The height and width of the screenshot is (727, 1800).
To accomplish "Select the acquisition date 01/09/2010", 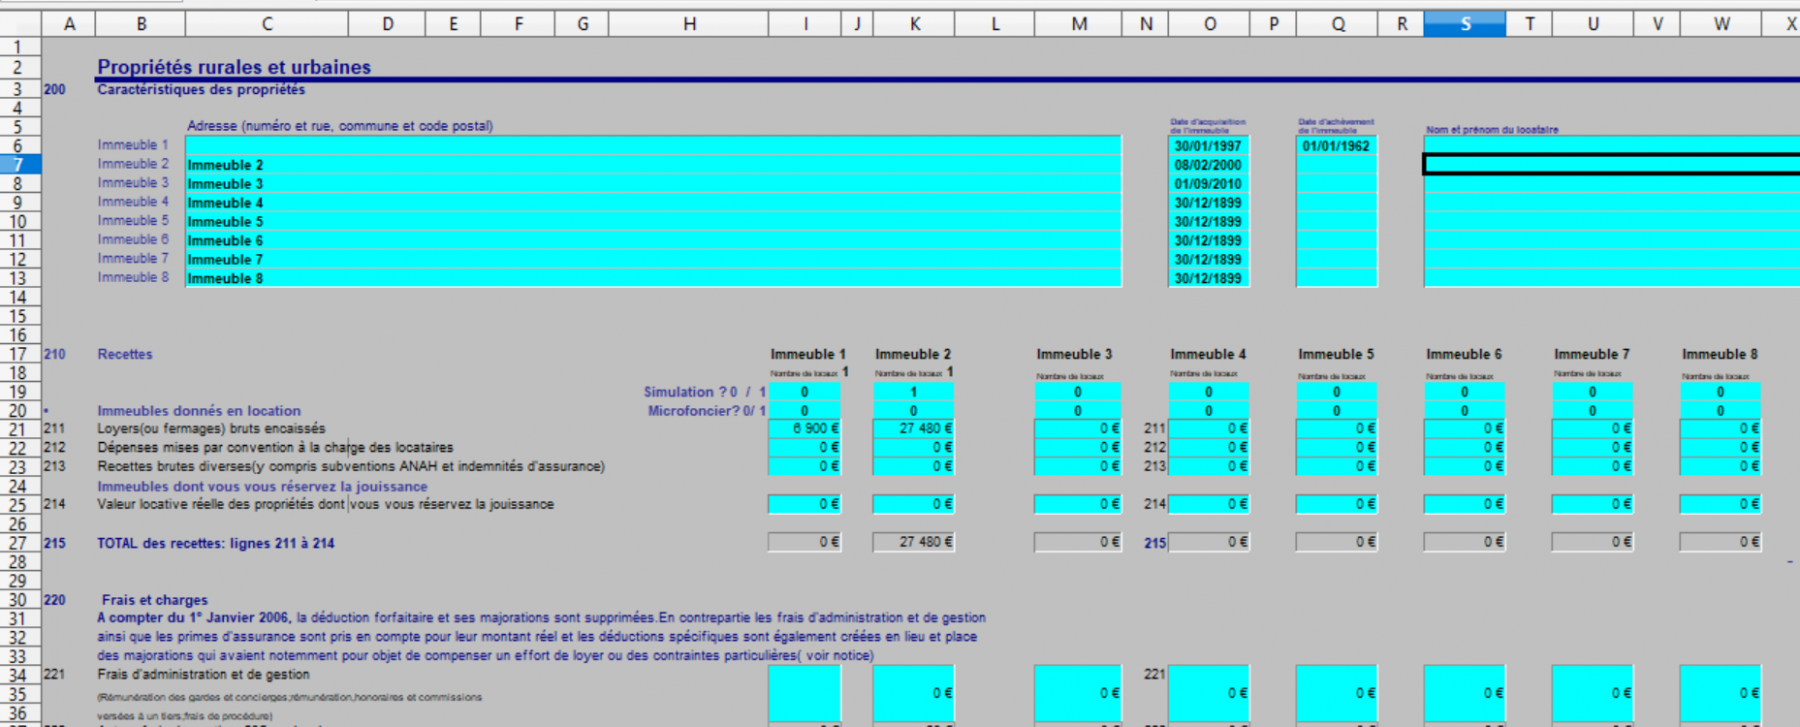I will coord(1209,184).
